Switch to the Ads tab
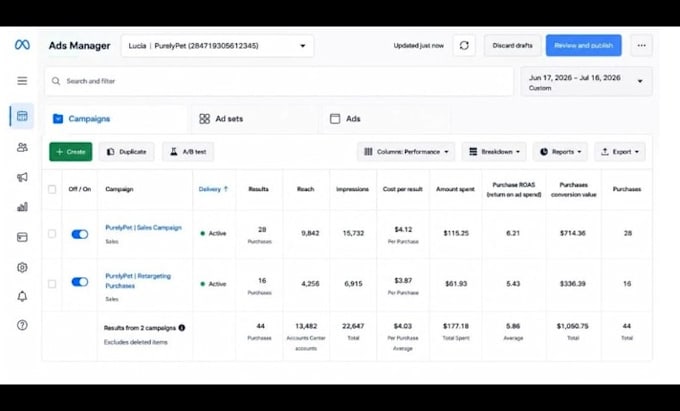Viewport: 680px width, 411px height. [x=387, y=119]
